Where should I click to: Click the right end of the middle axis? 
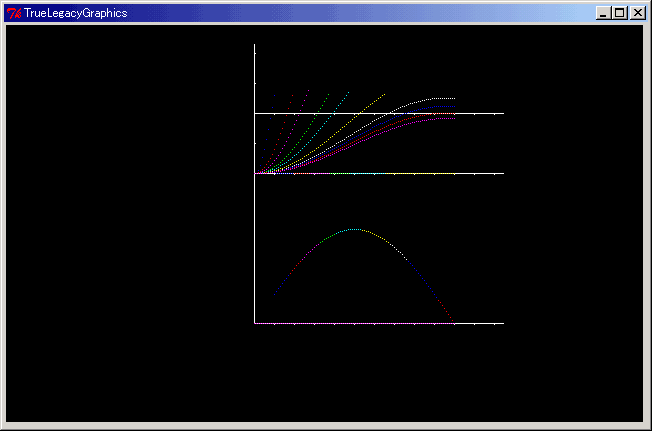(502, 173)
